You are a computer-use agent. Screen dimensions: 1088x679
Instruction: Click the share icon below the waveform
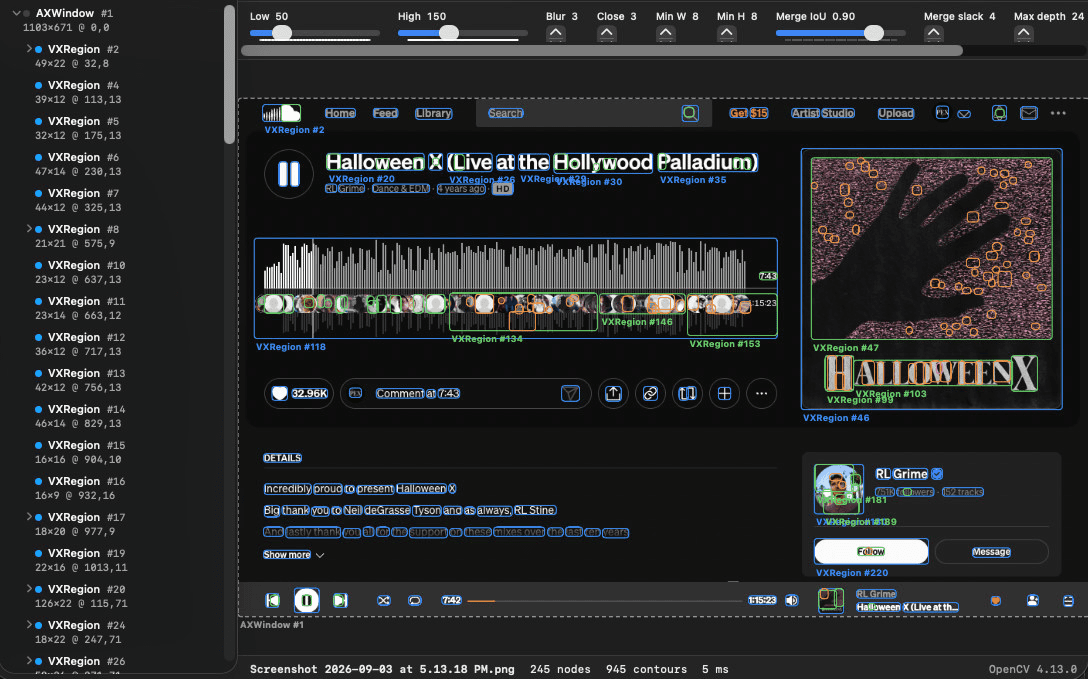(x=613, y=393)
